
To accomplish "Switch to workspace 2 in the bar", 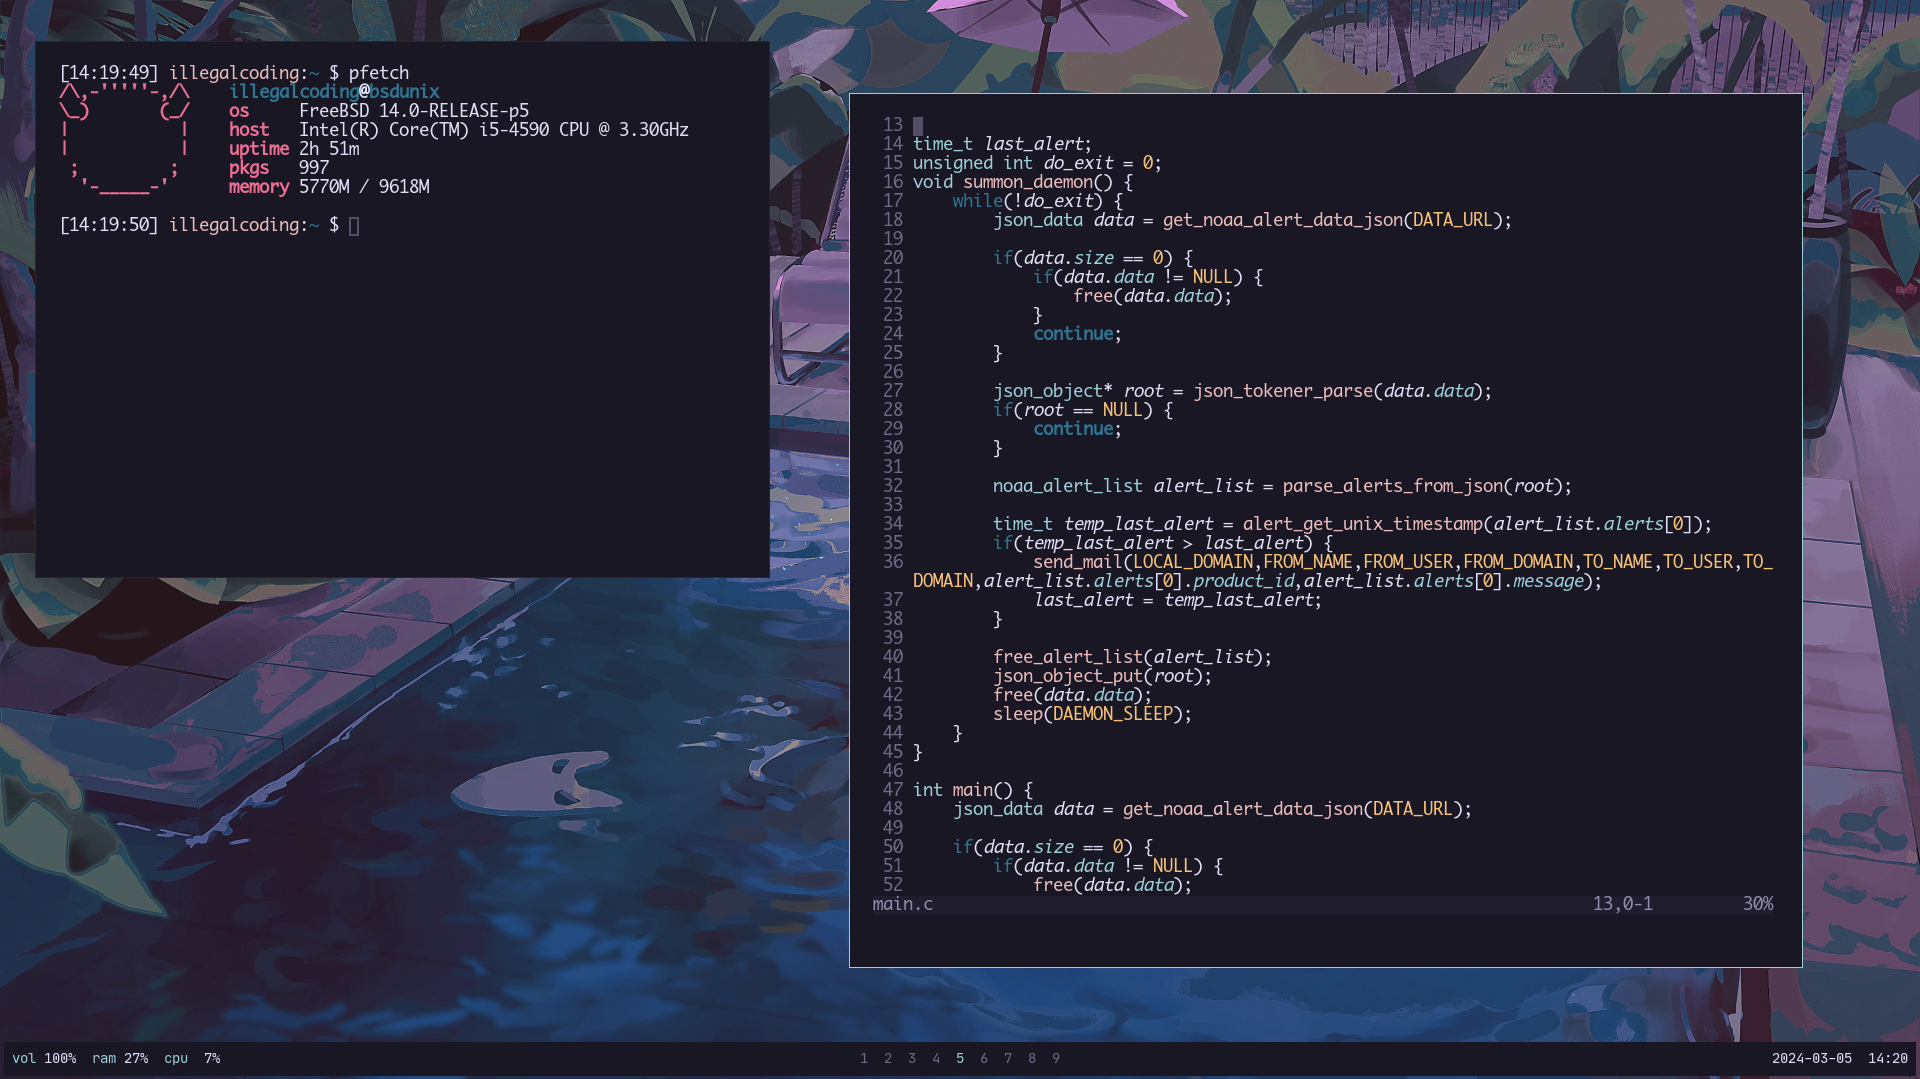I will [x=888, y=1058].
